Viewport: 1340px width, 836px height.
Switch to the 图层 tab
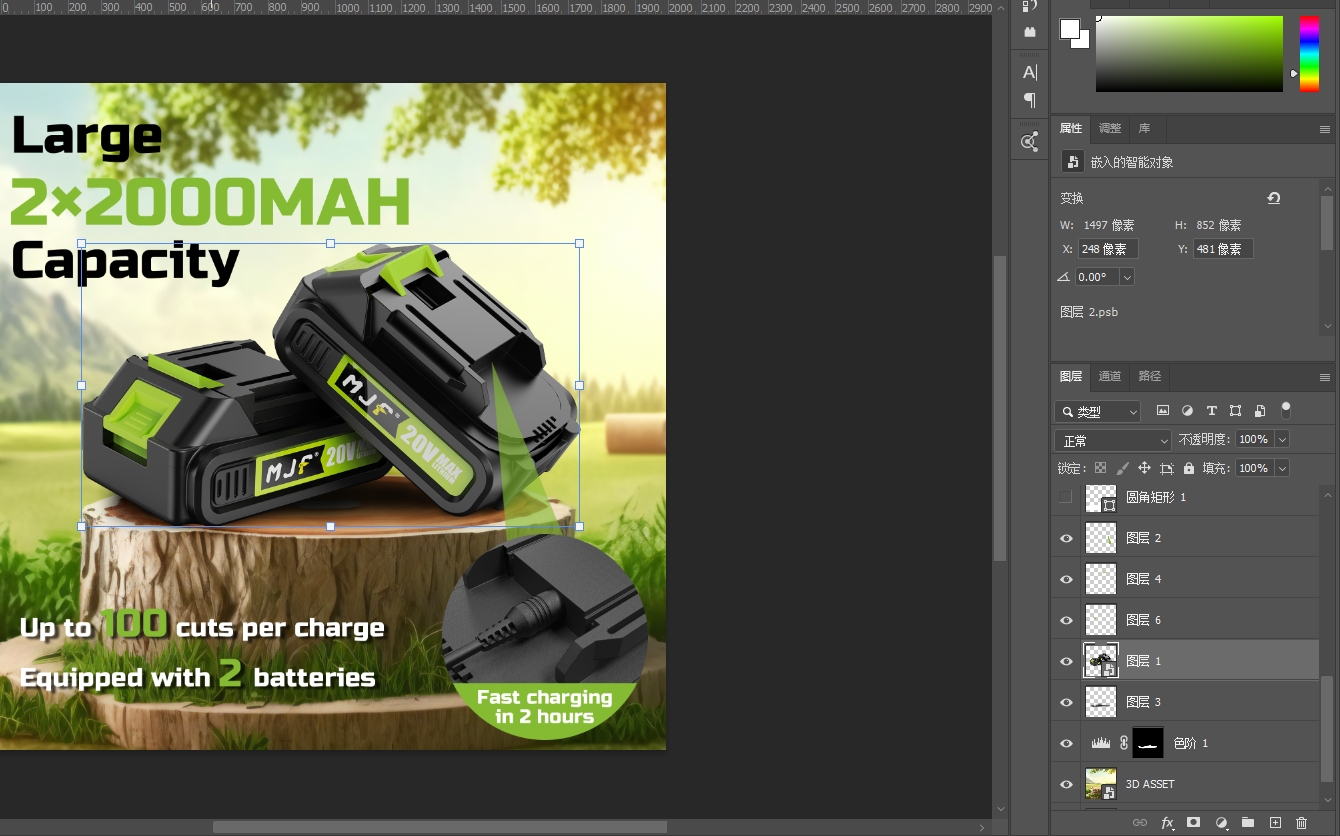(1071, 376)
